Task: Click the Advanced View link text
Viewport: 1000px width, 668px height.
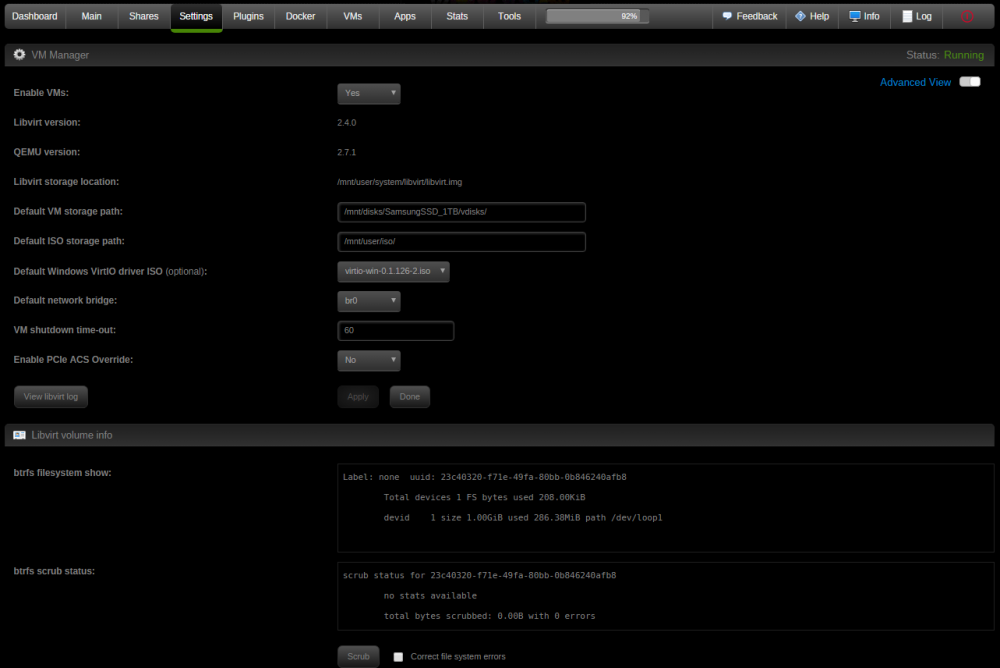Action: tap(915, 82)
